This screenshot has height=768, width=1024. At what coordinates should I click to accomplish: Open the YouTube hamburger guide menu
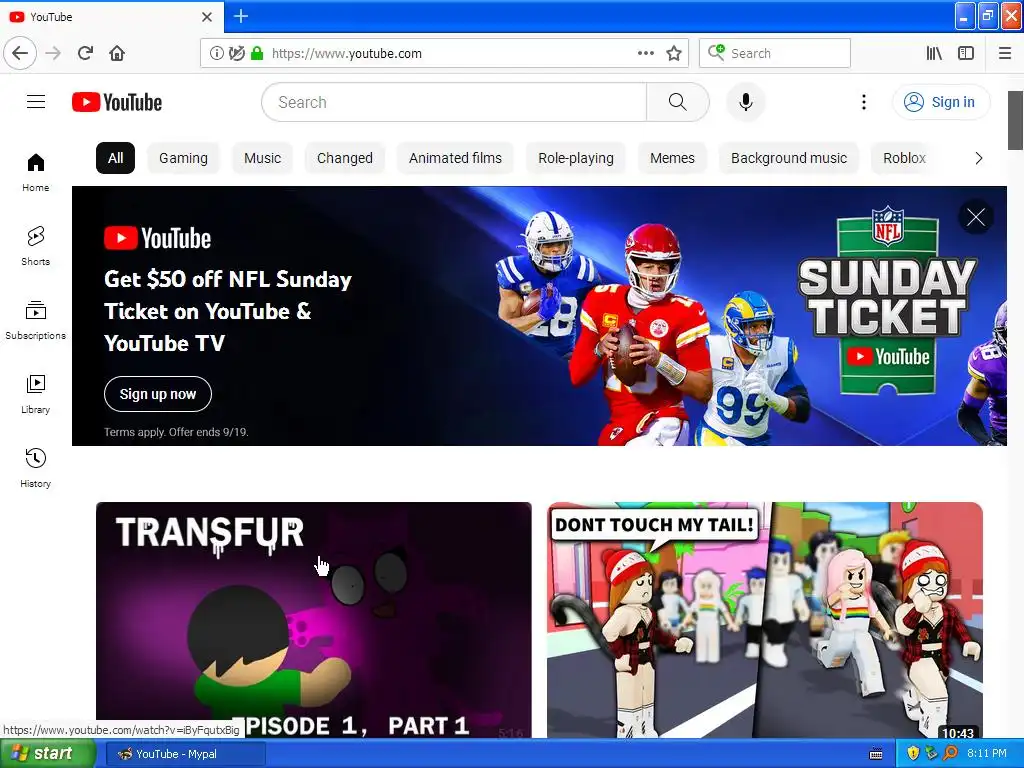36,102
